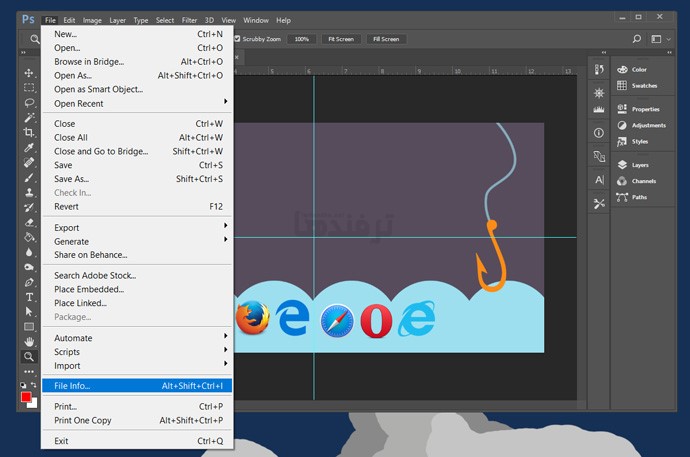Select the Hand tool
Image resolution: width=690 pixels, height=457 pixels.
pos(29,341)
